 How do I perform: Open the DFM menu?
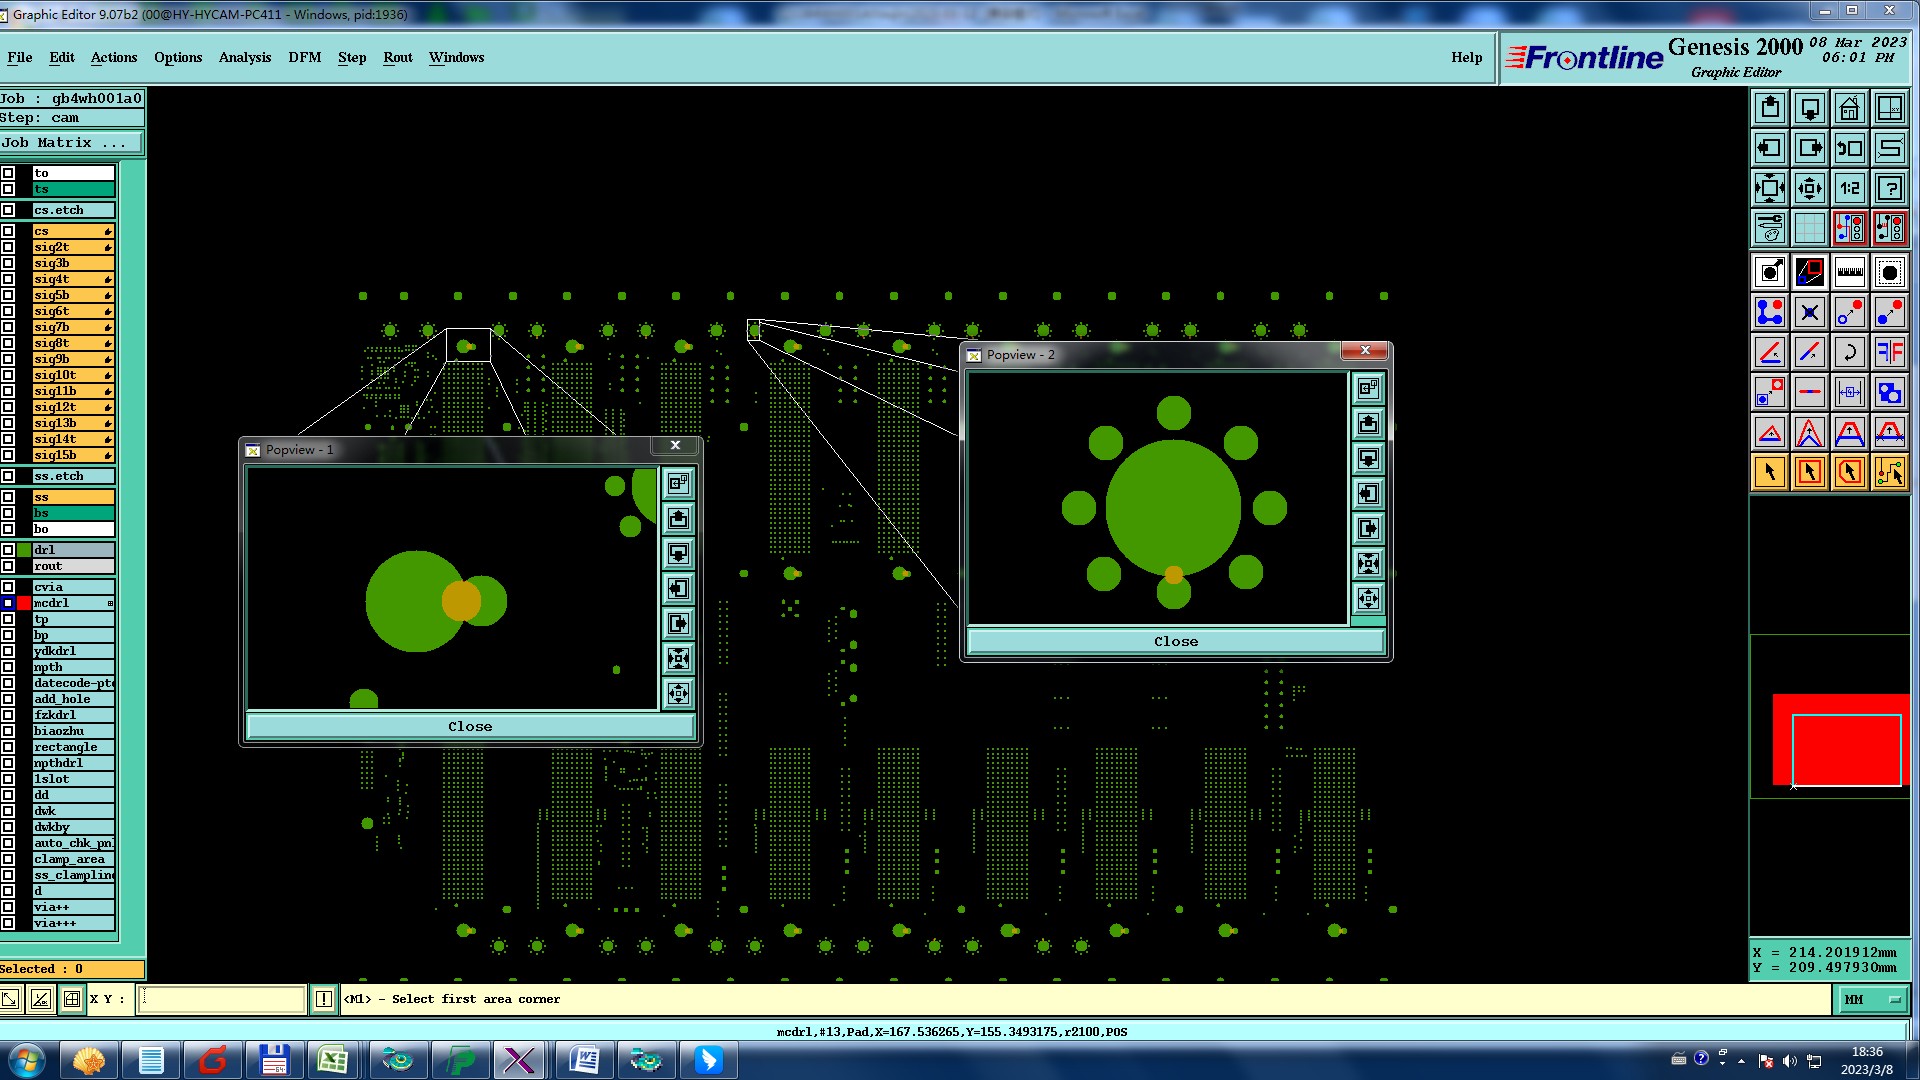click(304, 57)
